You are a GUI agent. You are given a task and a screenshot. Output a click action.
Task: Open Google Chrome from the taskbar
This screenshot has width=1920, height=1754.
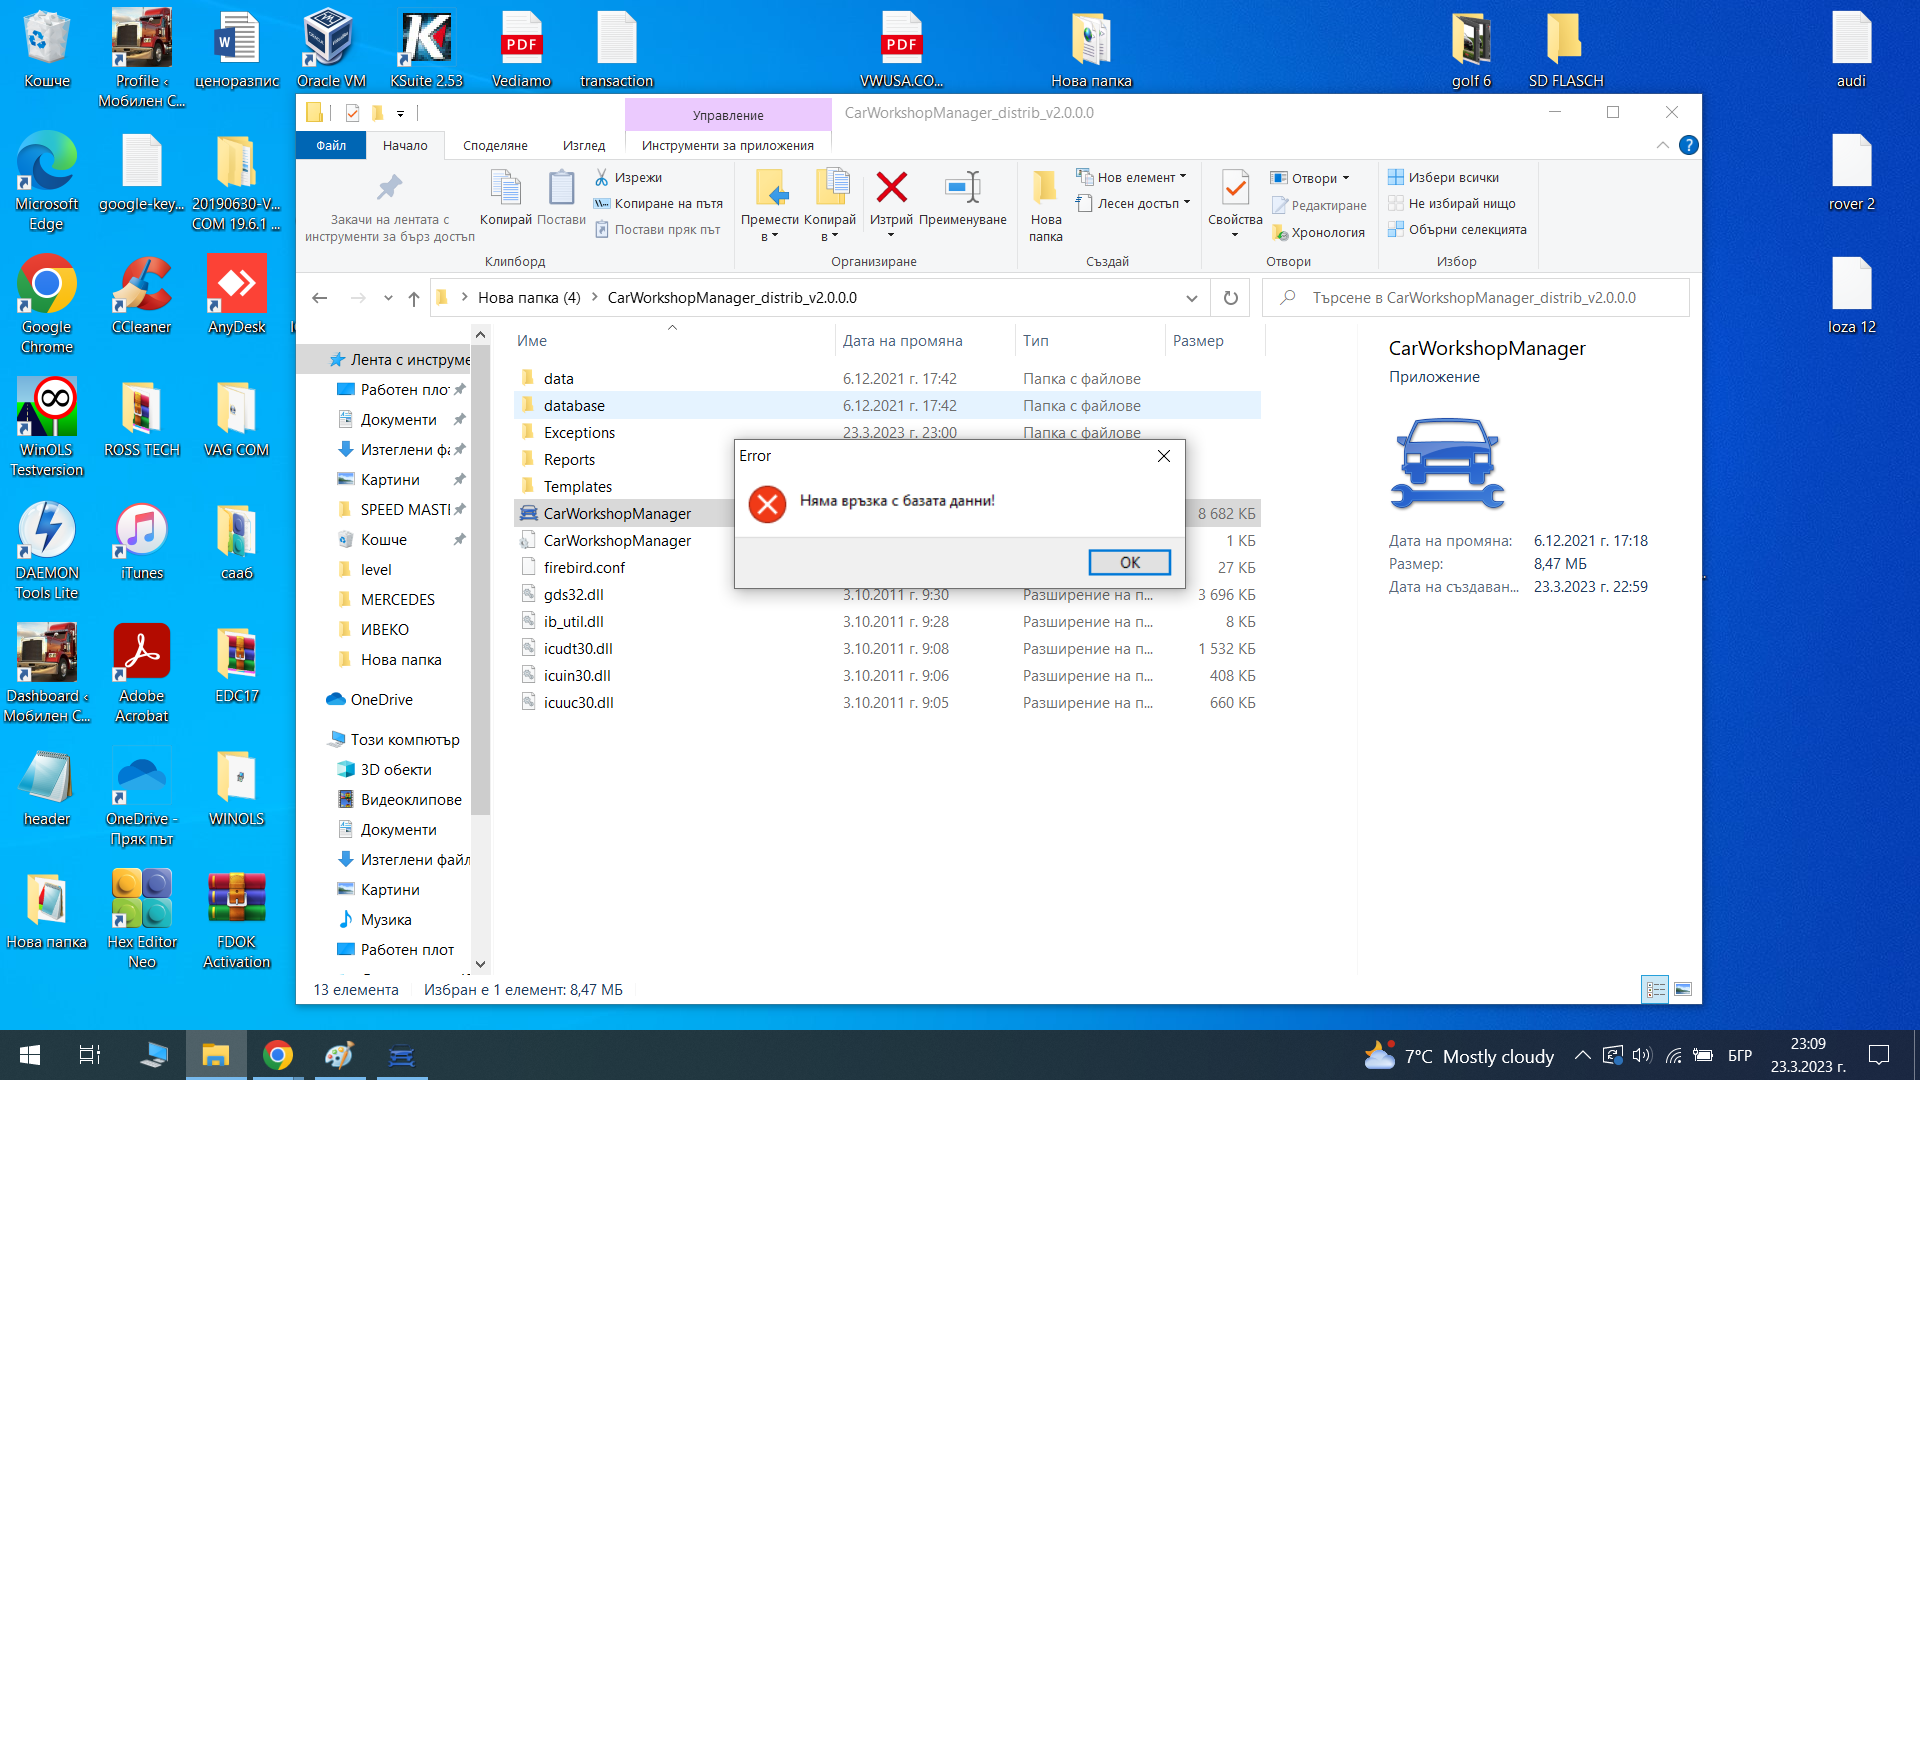pyautogui.click(x=278, y=1055)
